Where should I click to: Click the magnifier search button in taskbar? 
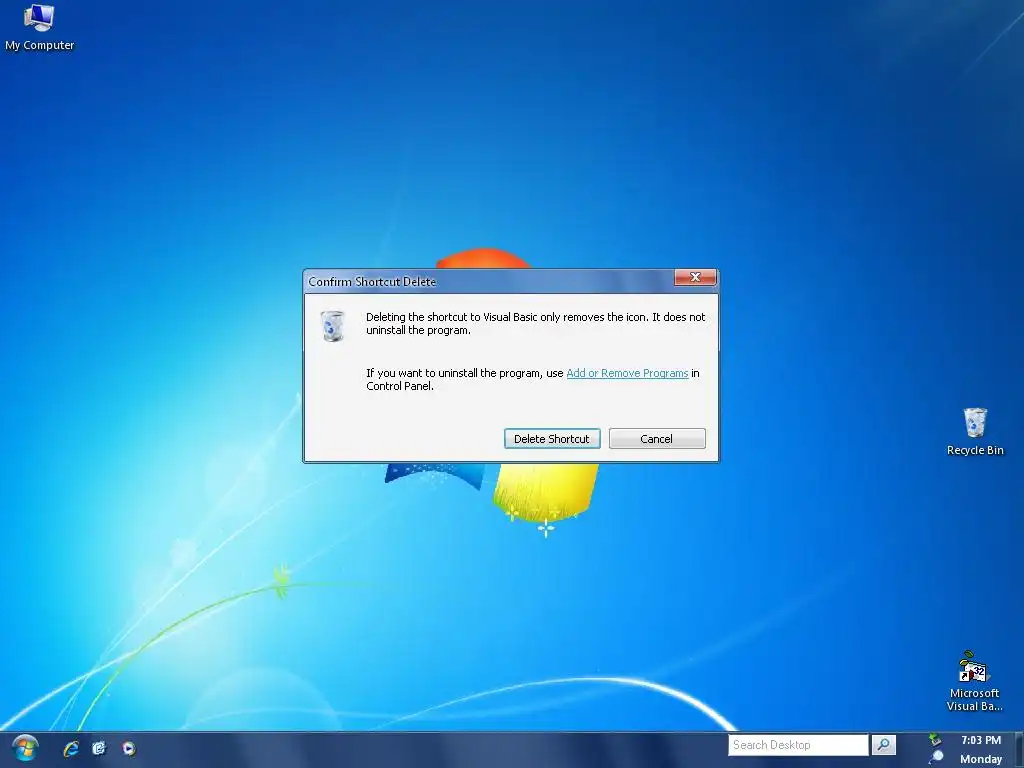click(x=884, y=745)
